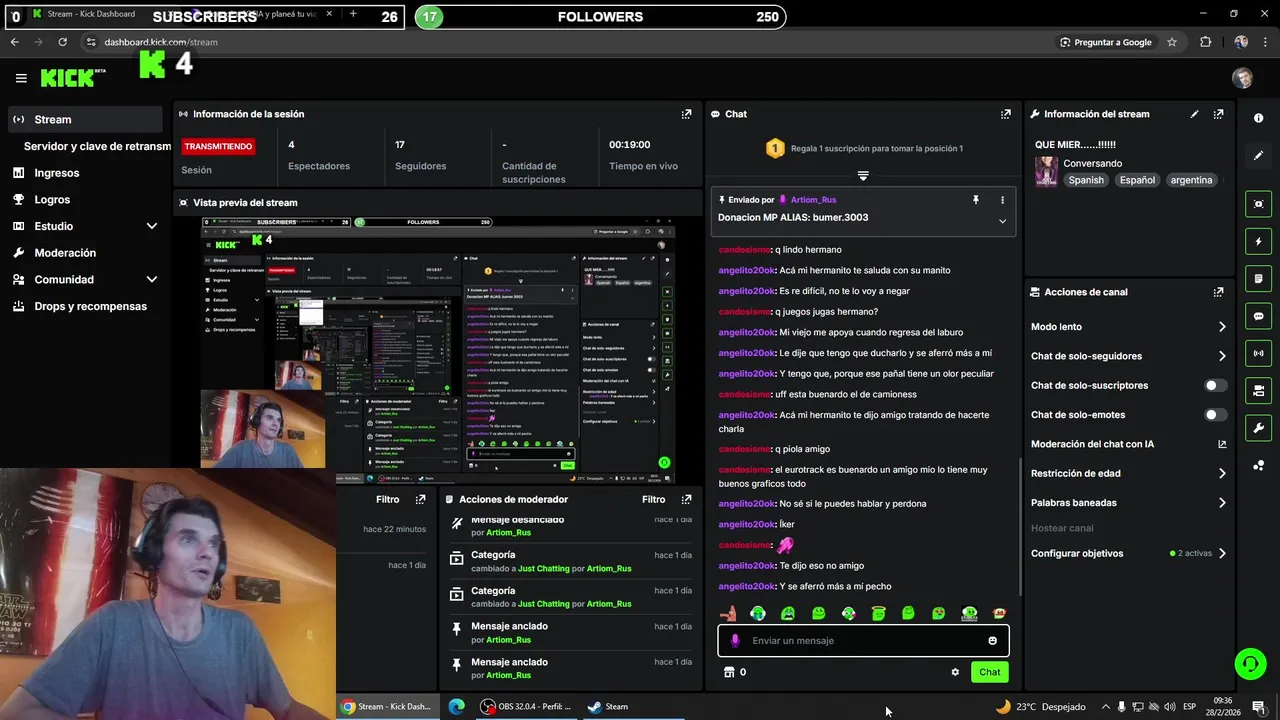Toggle stream preview widget in the right rail

click(x=1258, y=204)
